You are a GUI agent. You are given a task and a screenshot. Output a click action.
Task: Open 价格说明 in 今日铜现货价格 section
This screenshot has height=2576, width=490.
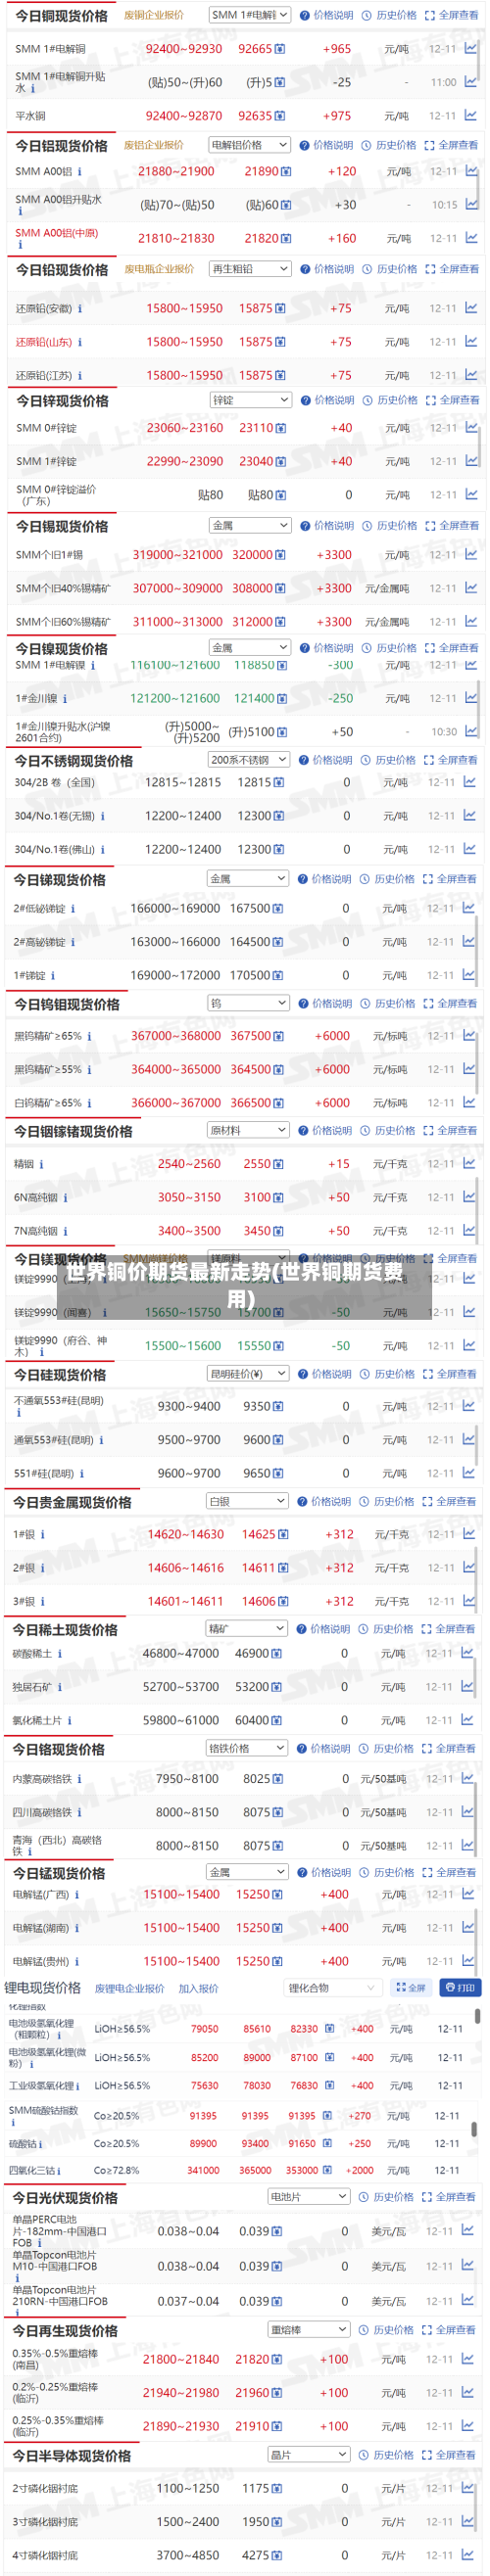pos(326,15)
